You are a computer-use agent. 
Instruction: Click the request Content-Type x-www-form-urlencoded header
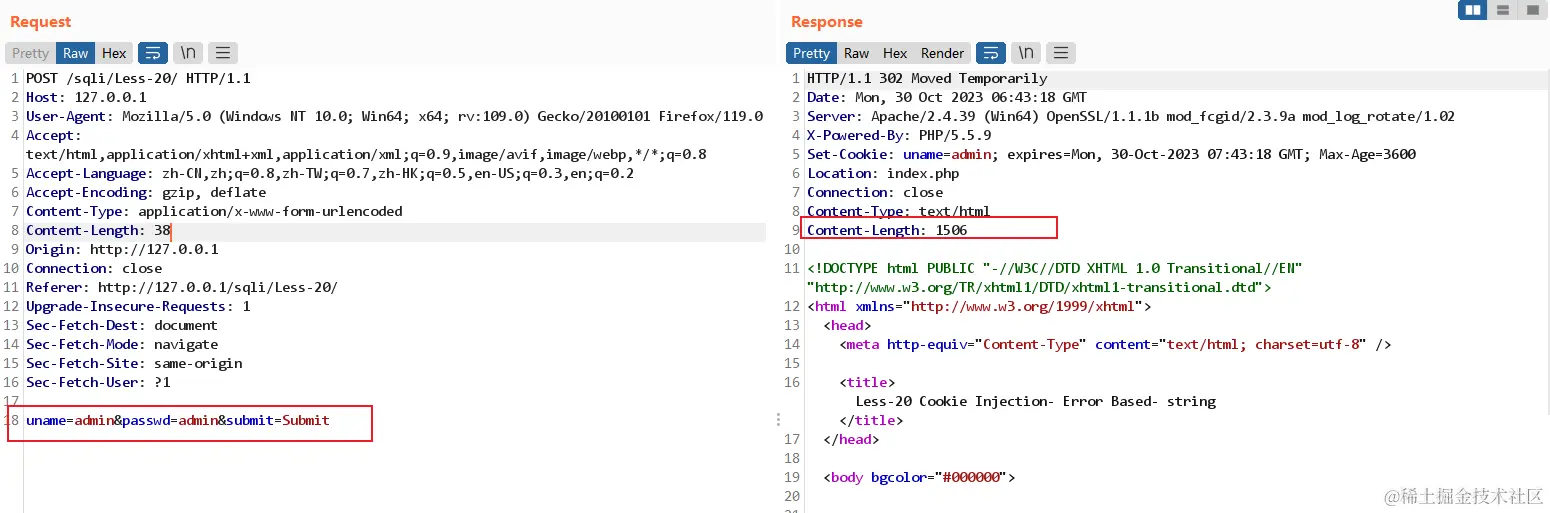[214, 211]
